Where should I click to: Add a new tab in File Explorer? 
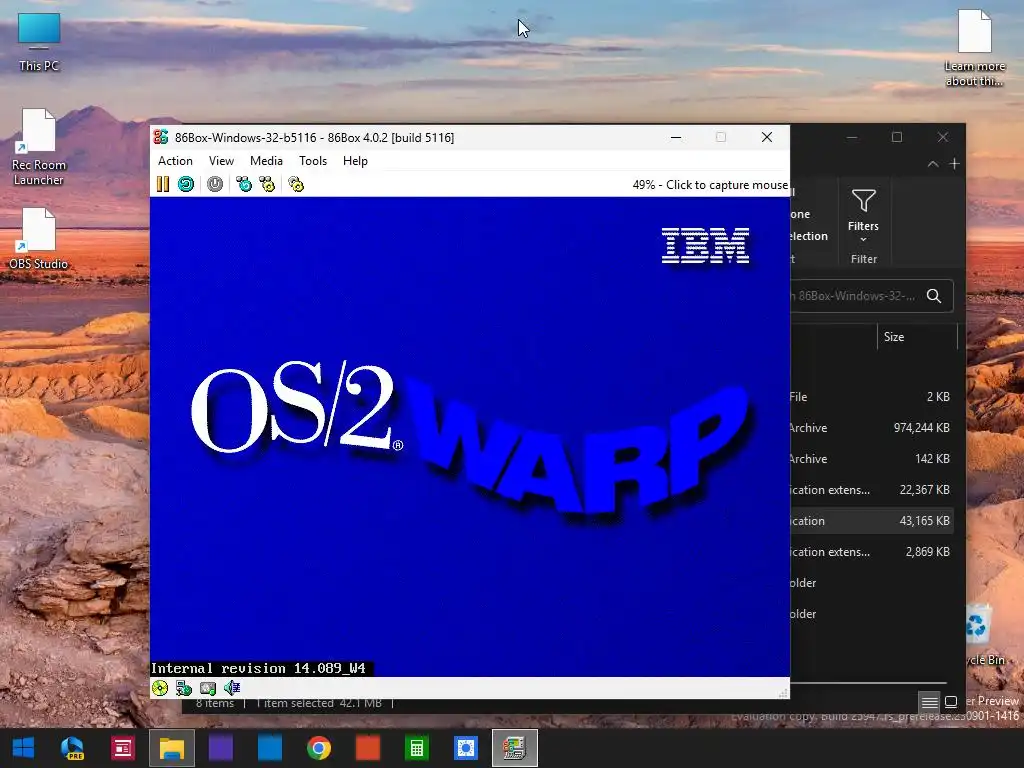954,164
